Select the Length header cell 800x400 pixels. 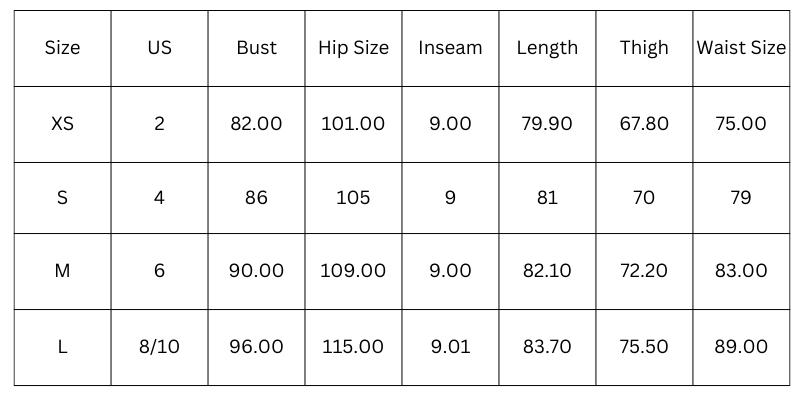[547, 48]
